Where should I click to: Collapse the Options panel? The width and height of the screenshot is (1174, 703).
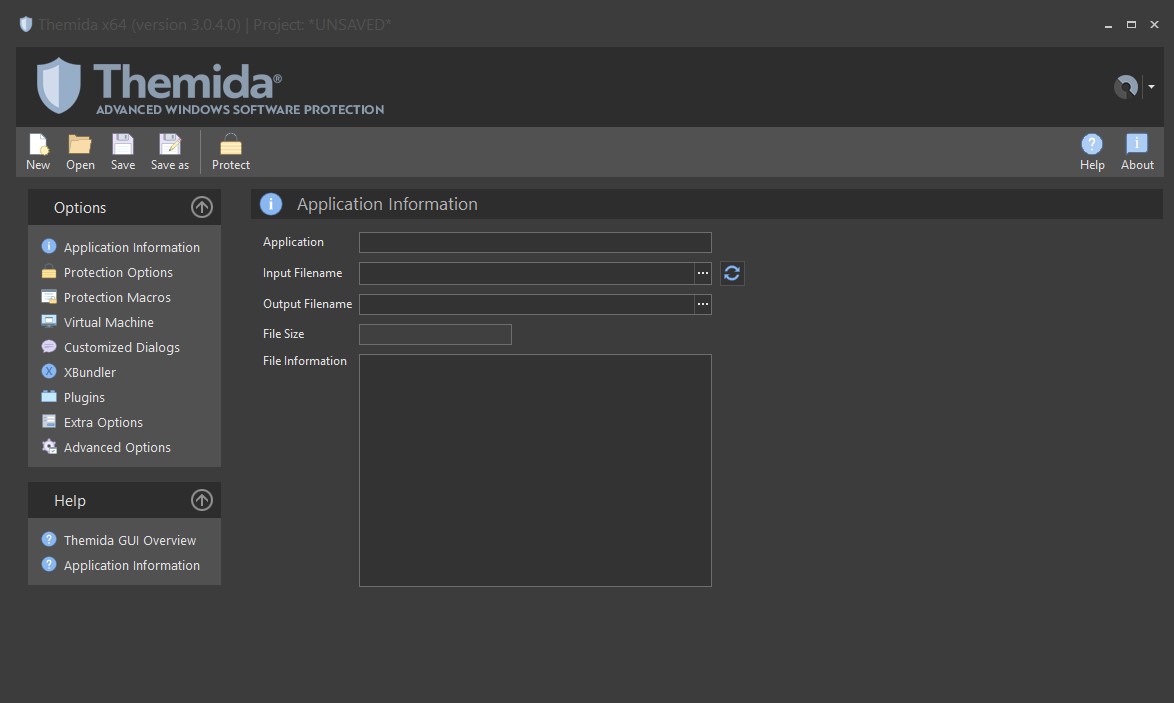(202, 207)
